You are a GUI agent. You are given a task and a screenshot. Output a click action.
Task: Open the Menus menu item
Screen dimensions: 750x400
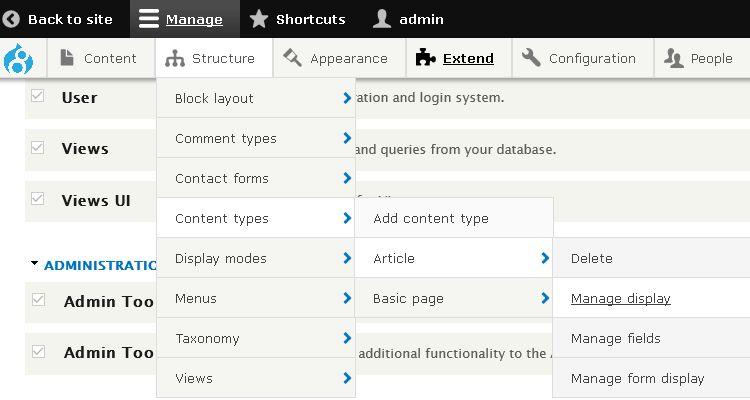pos(256,298)
